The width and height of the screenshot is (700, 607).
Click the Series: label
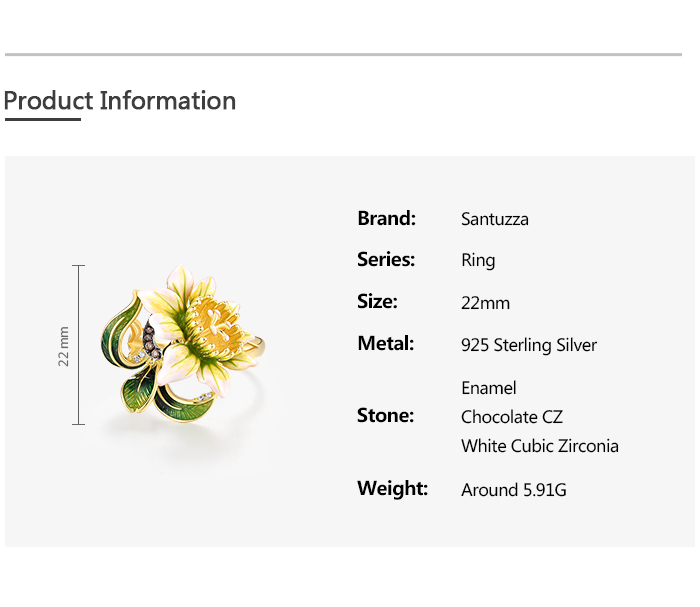click(x=386, y=260)
